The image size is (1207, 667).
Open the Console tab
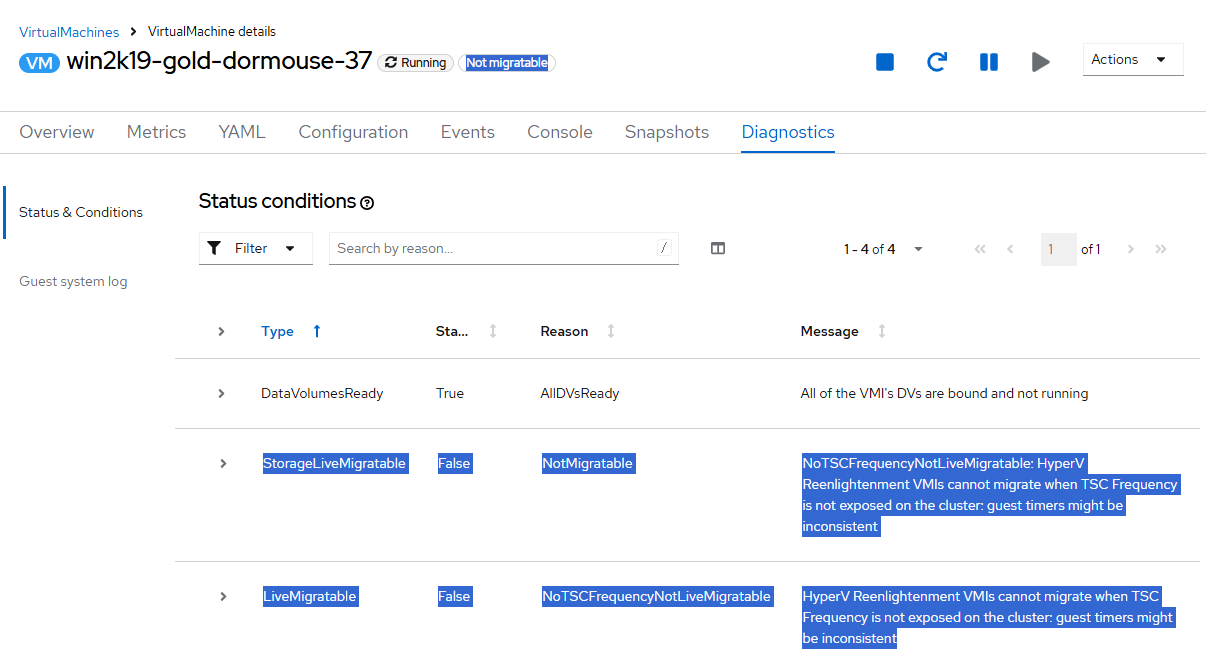[560, 132]
